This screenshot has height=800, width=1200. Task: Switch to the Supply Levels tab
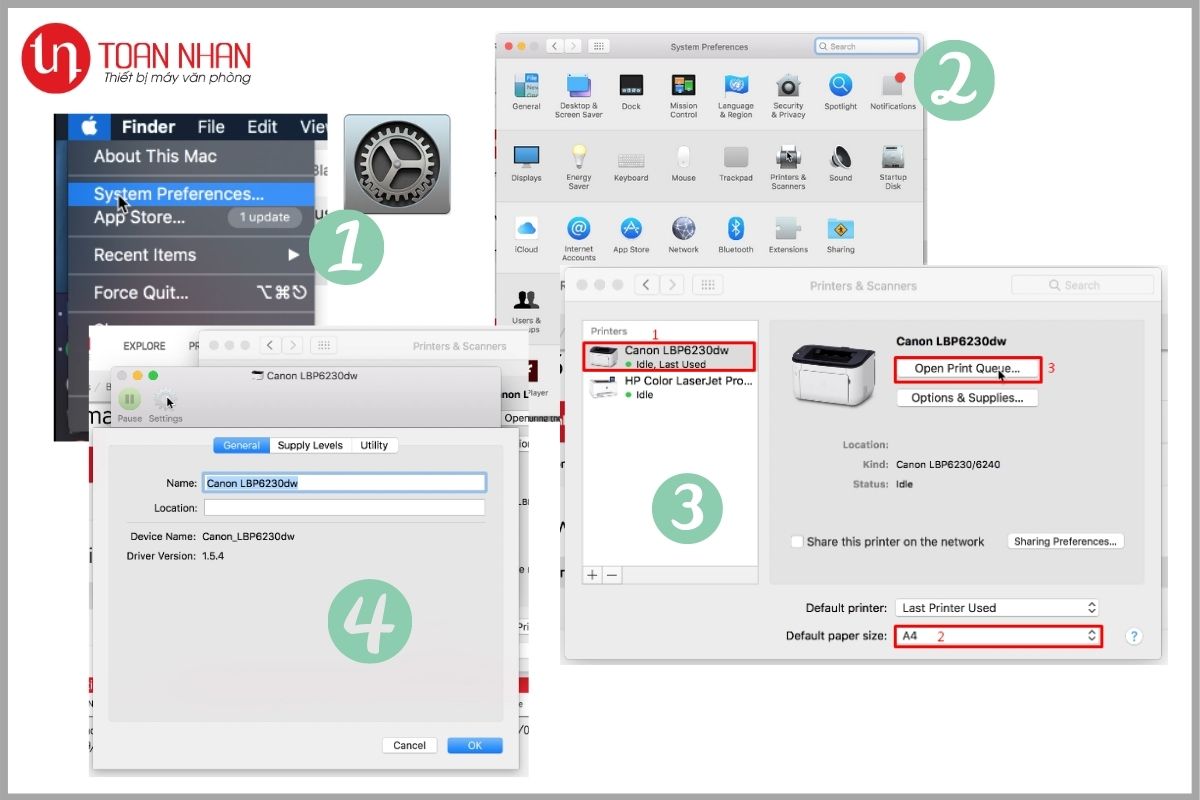click(310, 445)
